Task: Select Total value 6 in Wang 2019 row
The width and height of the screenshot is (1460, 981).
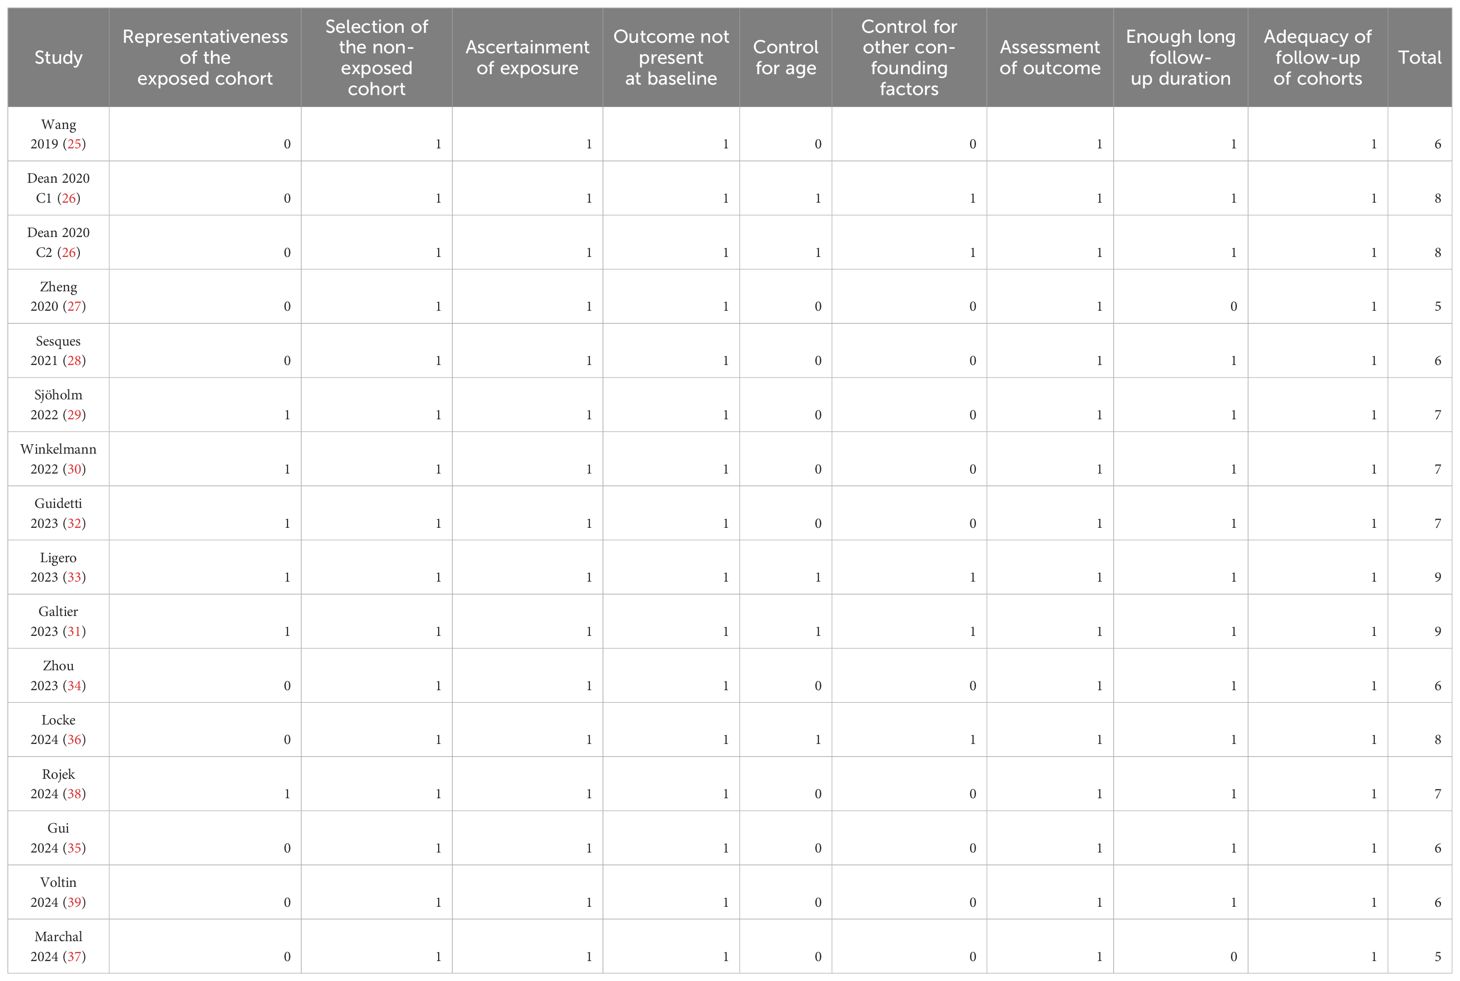Action: point(1438,144)
